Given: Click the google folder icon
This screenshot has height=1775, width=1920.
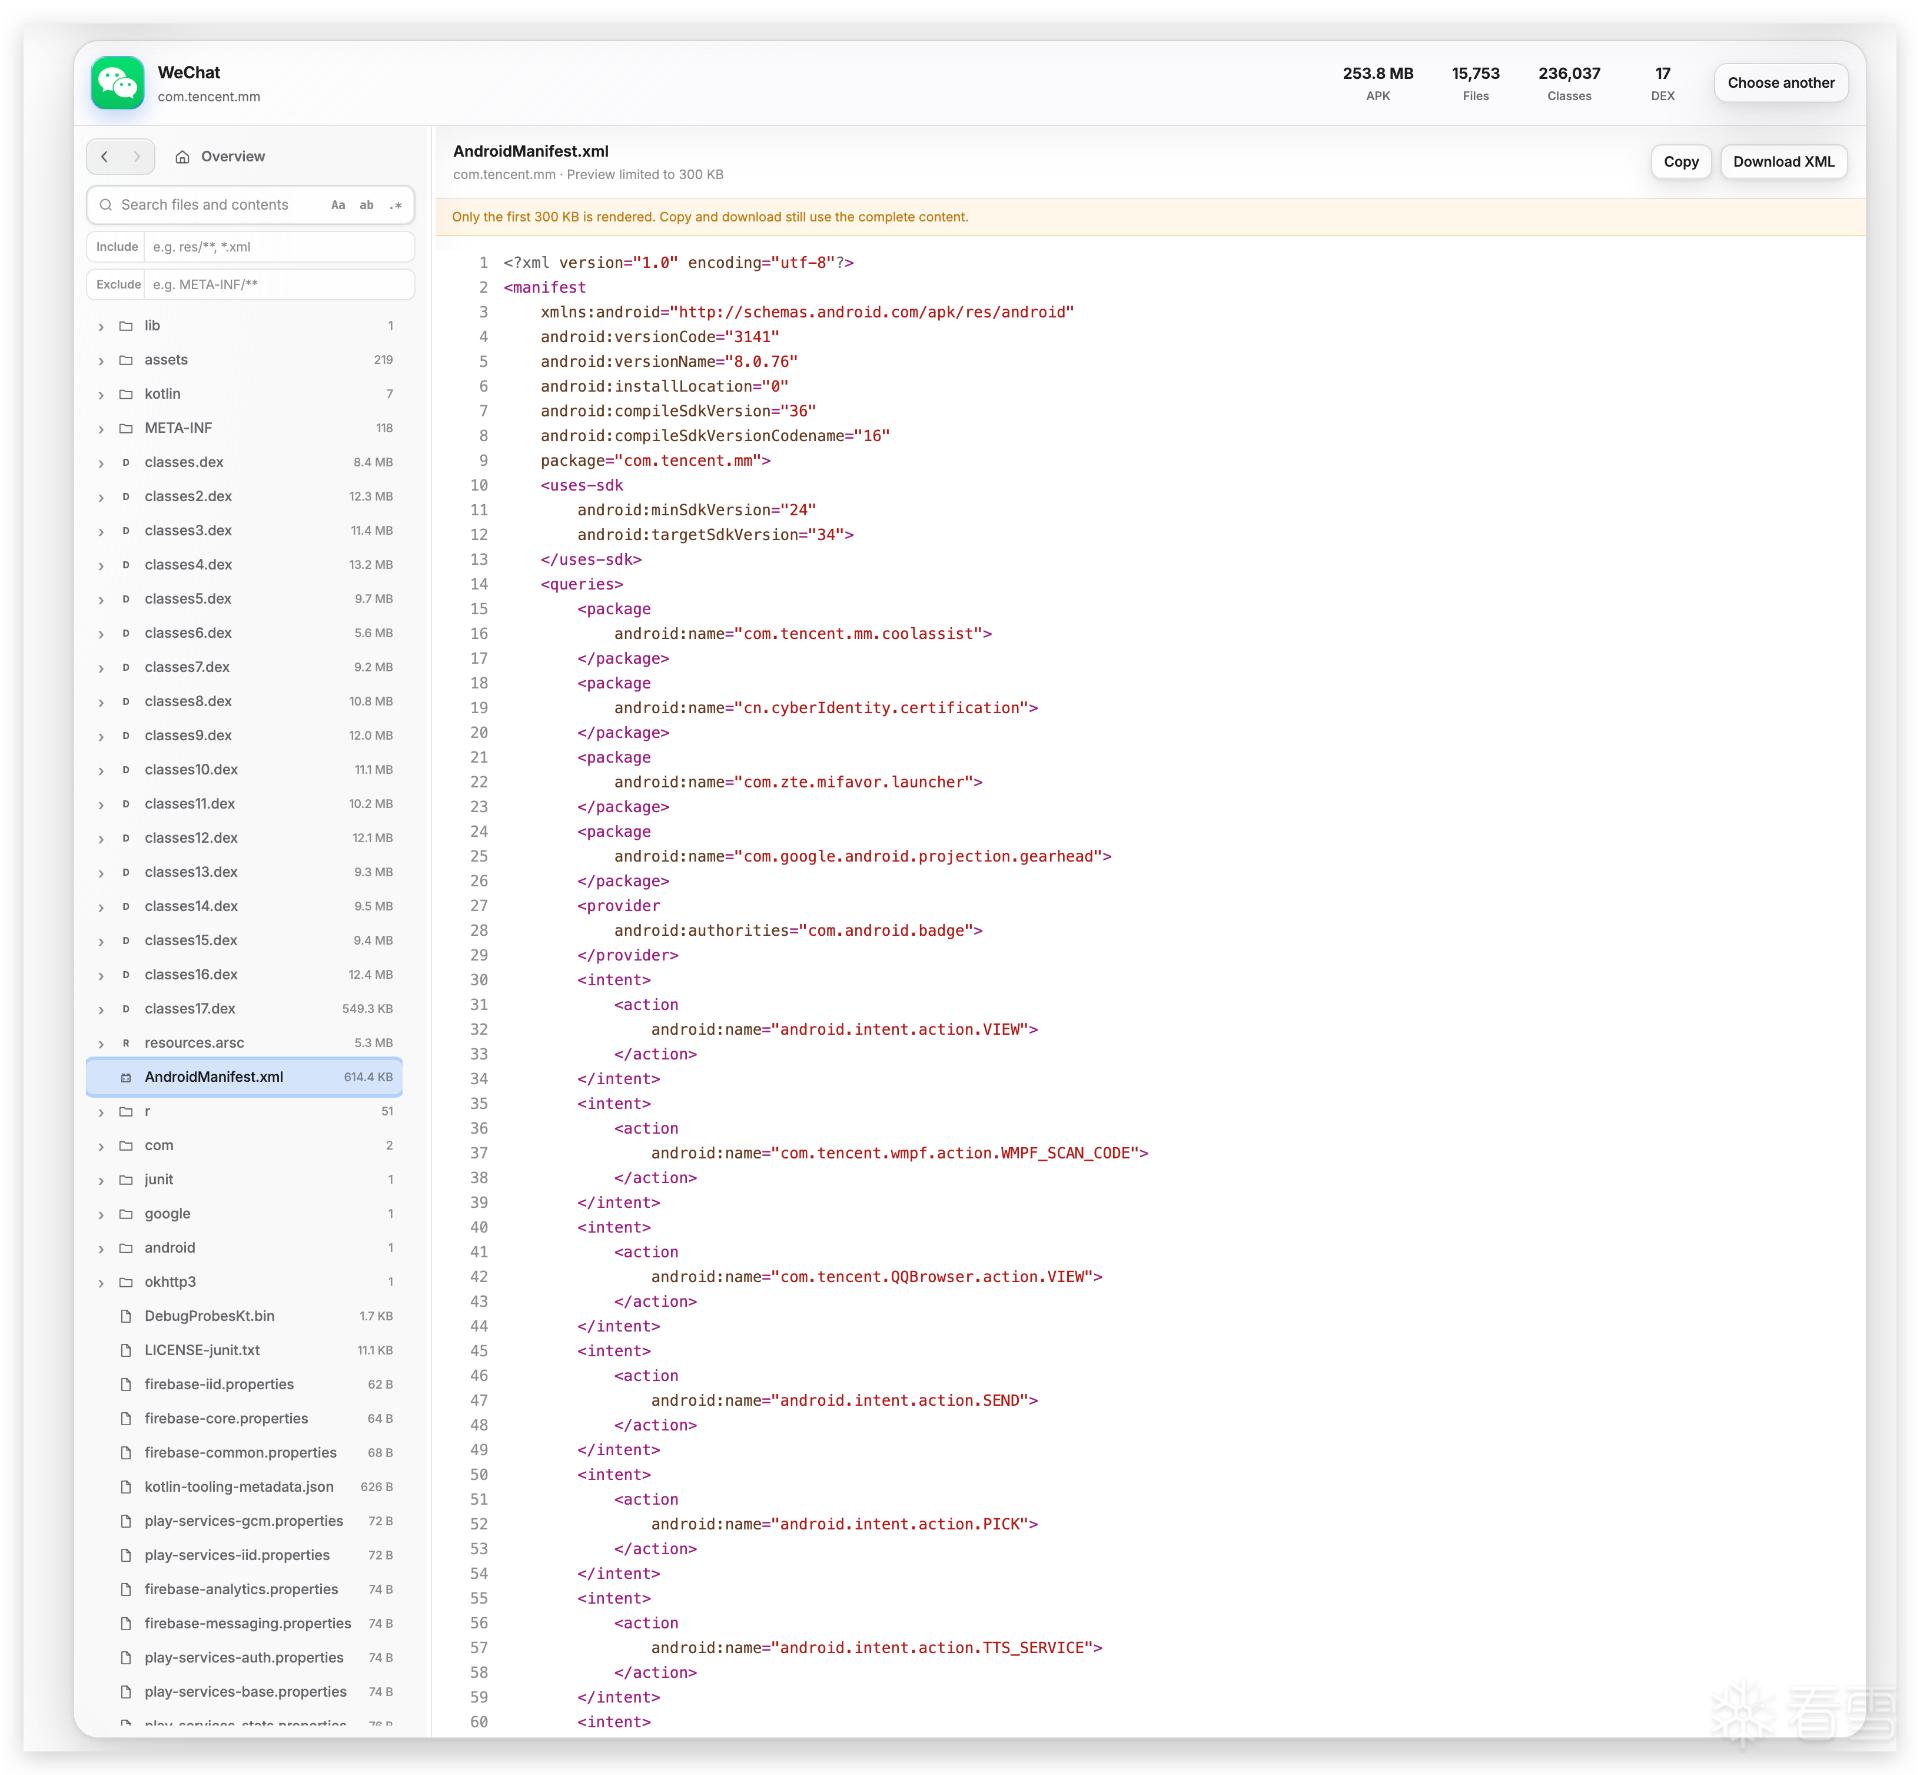Looking at the screenshot, I should coord(126,1214).
